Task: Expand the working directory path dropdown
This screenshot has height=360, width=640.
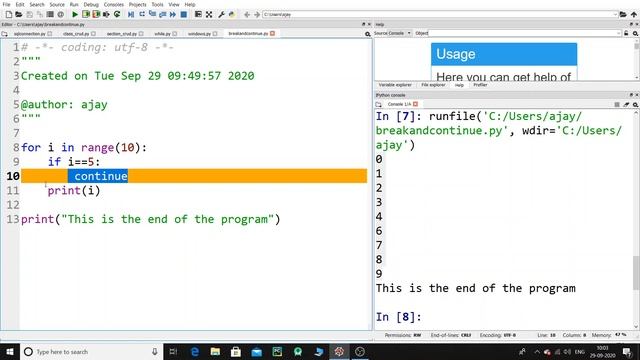Action: tap(615, 15)
